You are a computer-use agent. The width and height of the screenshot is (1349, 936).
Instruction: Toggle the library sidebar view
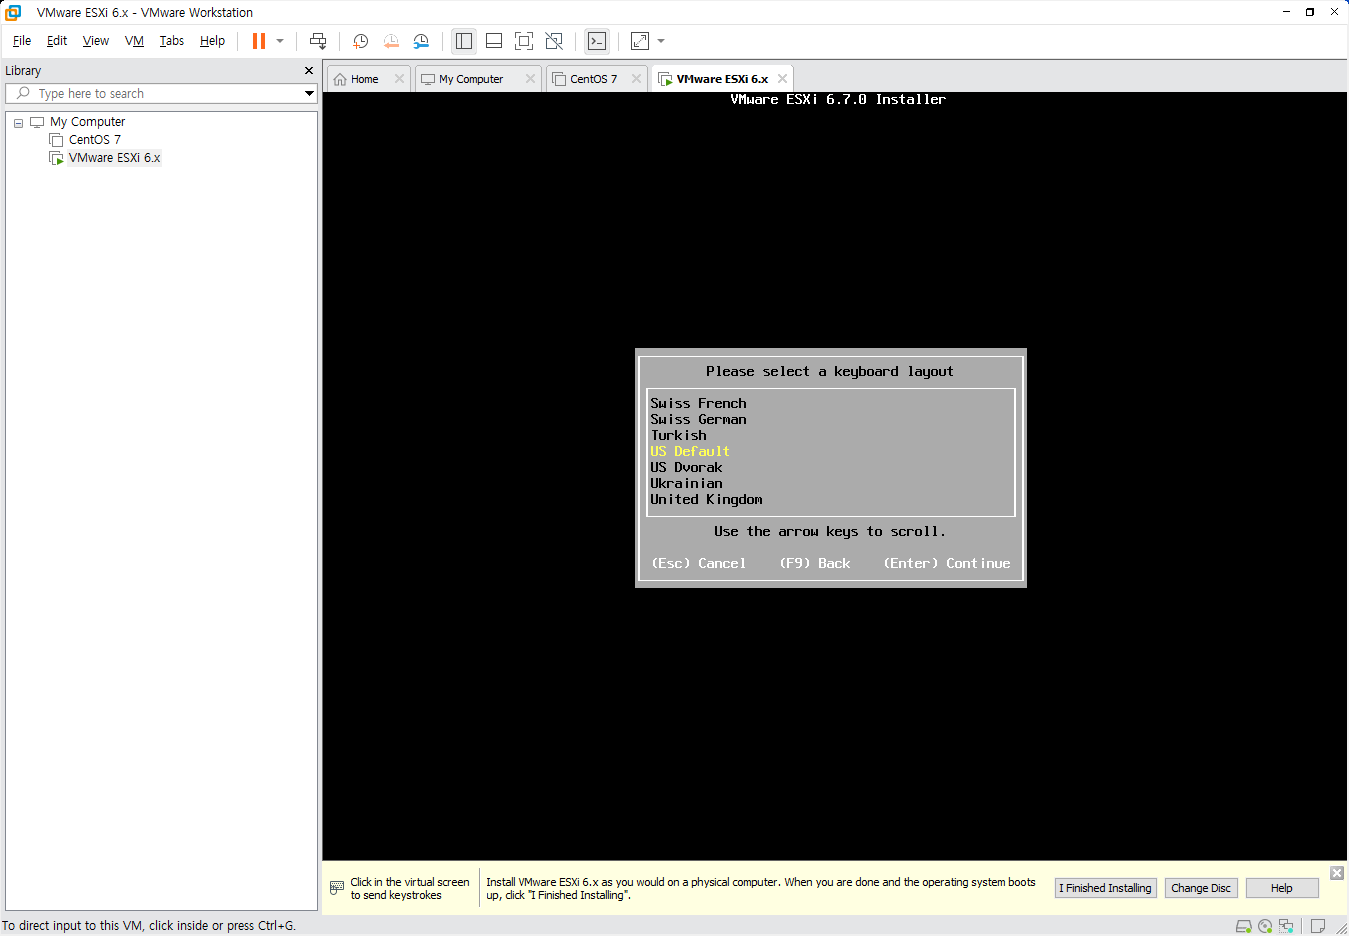click(464, 41)
